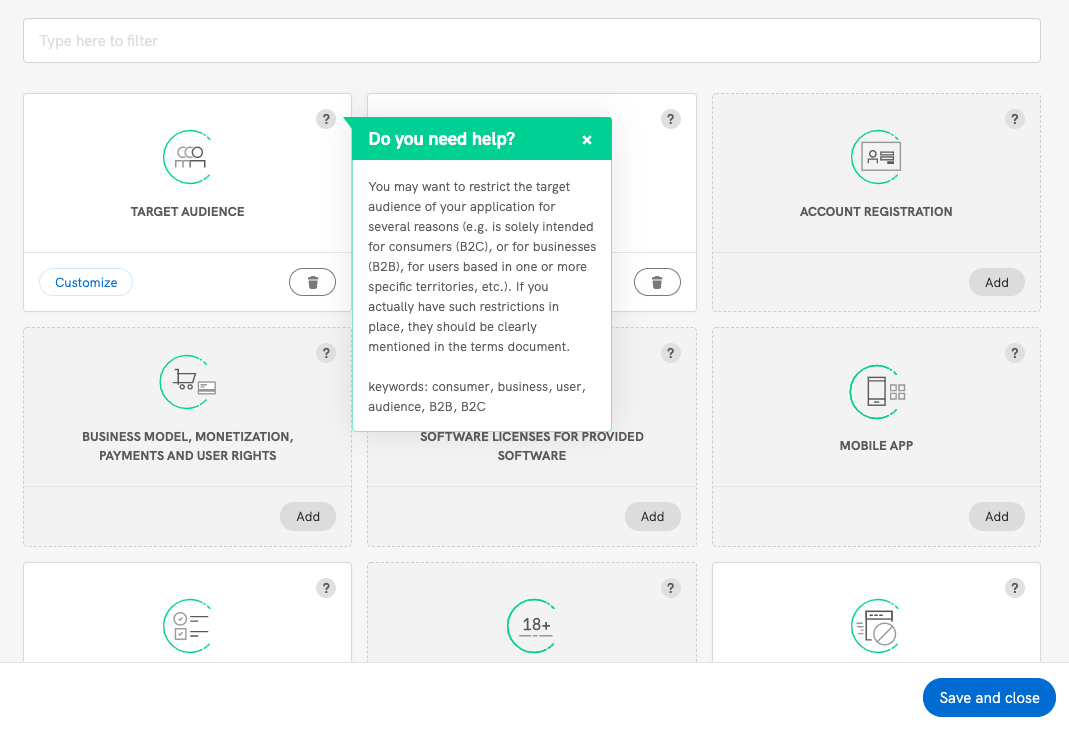
Task: Remove the second card using trash button
Action: coord(657,283)
